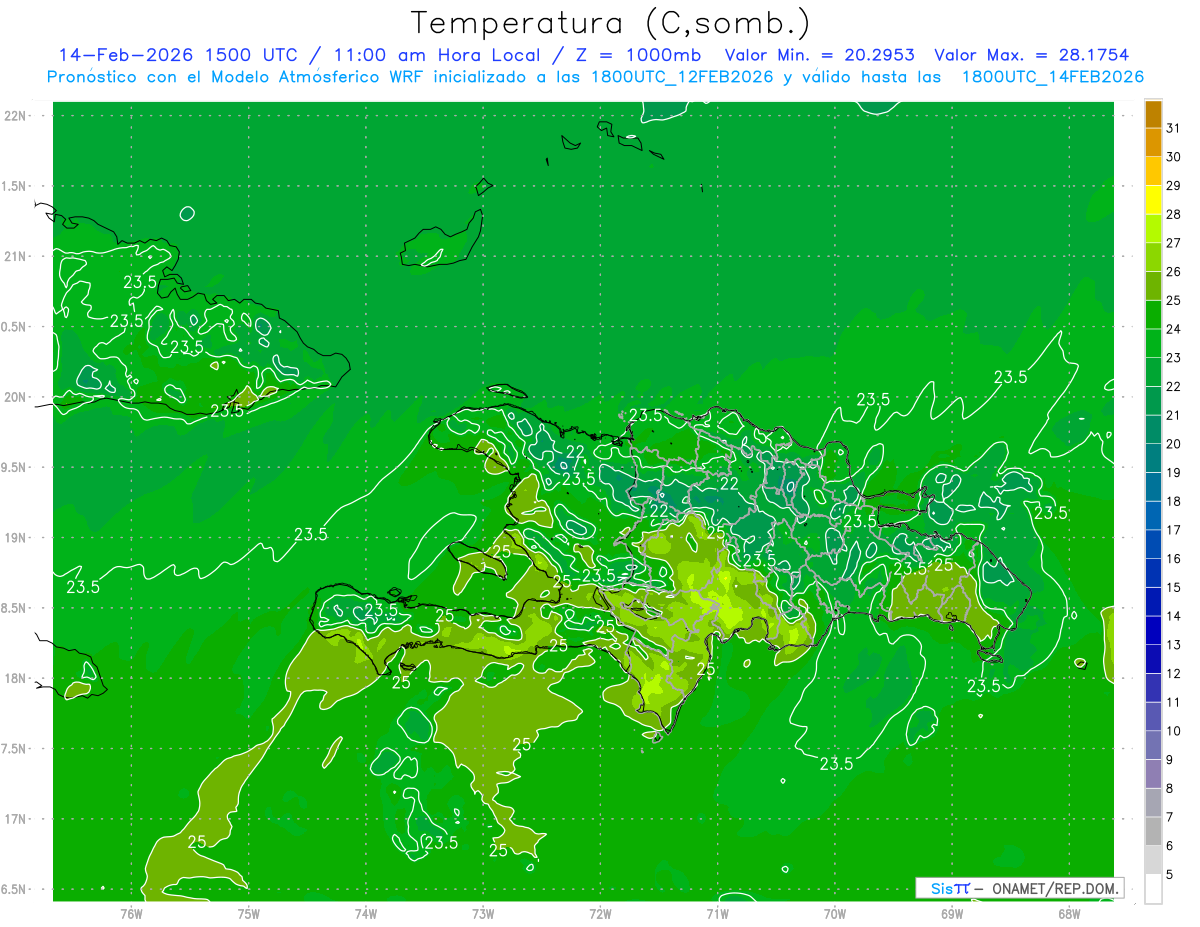Viewport: 1200px width, 927px height.
Task: Click the "17N" latitude axis label
Action: (15, 819)
